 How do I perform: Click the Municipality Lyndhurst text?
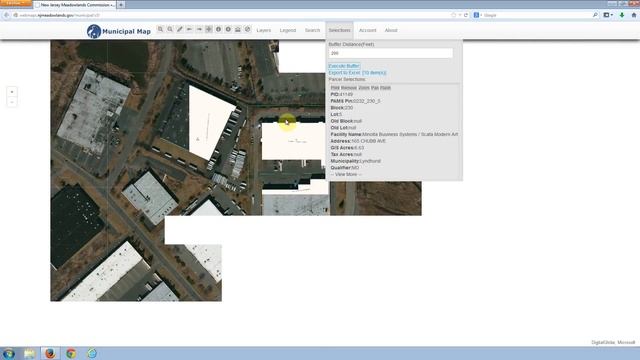[x=356, y=161]
